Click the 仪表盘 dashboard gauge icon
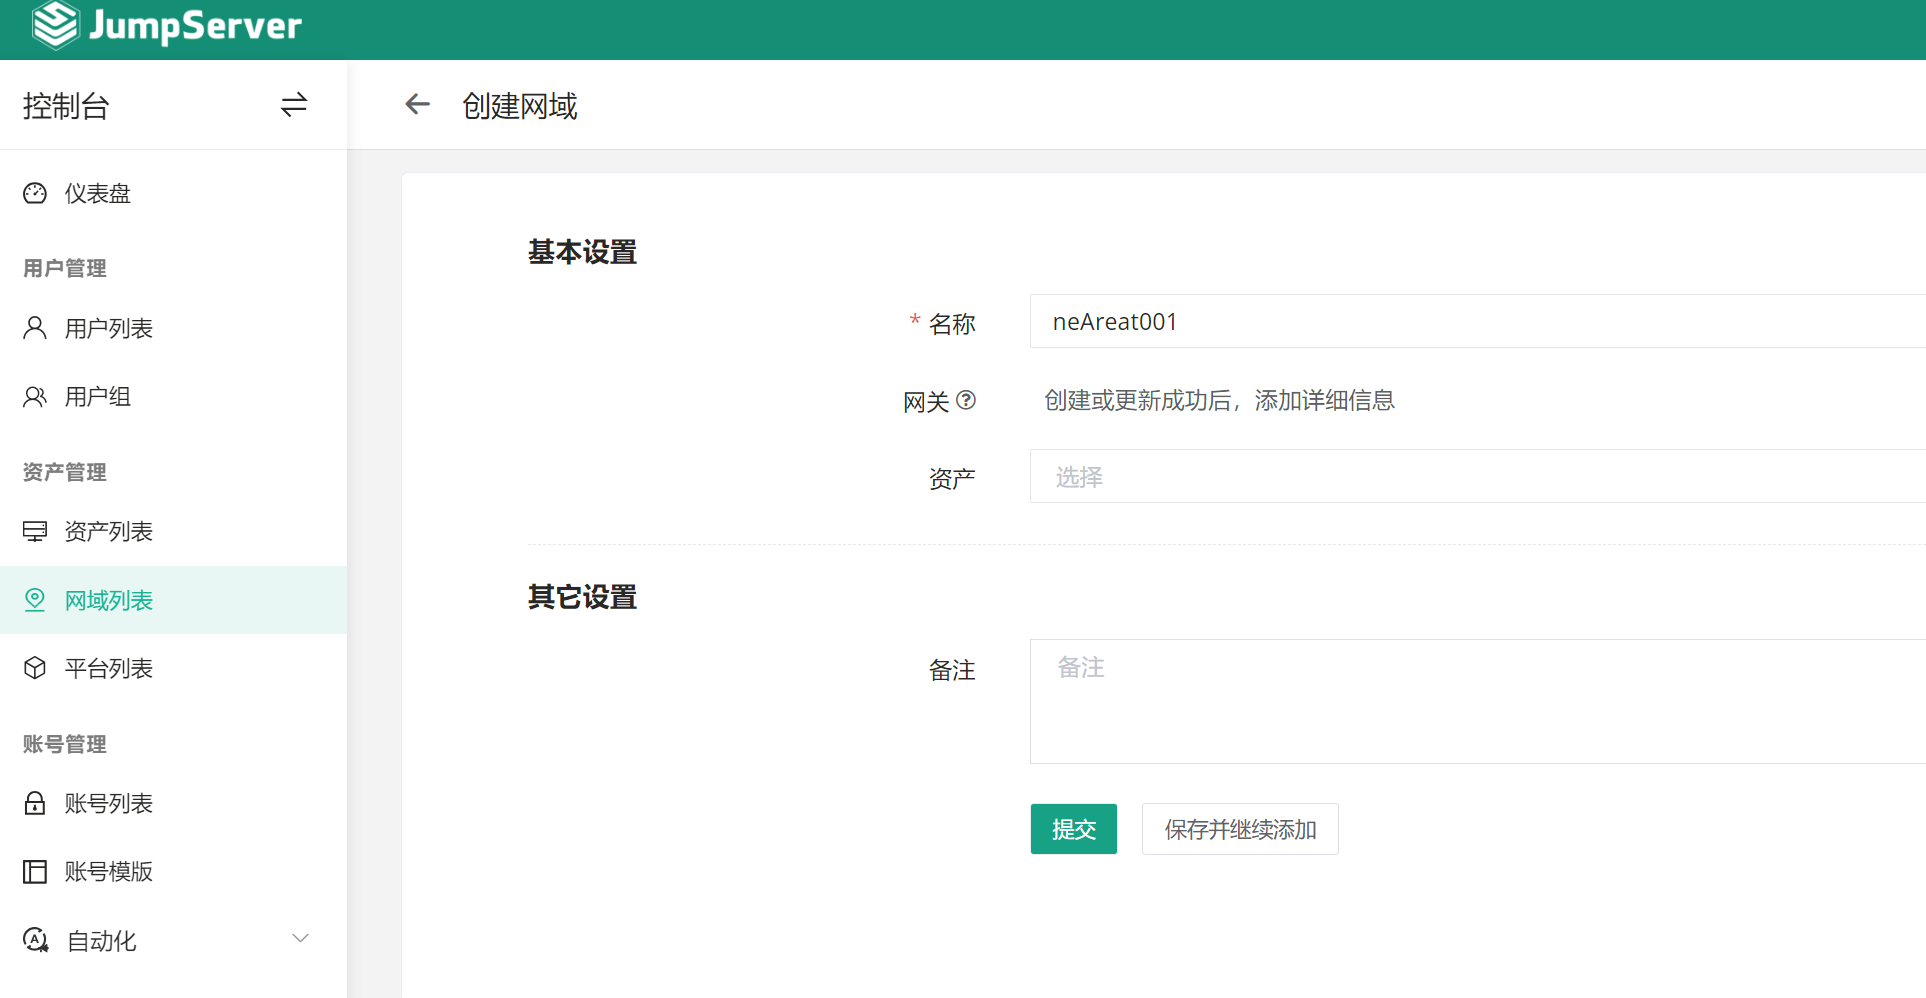Screen dimensions: 1926x998 pos(35,193)
